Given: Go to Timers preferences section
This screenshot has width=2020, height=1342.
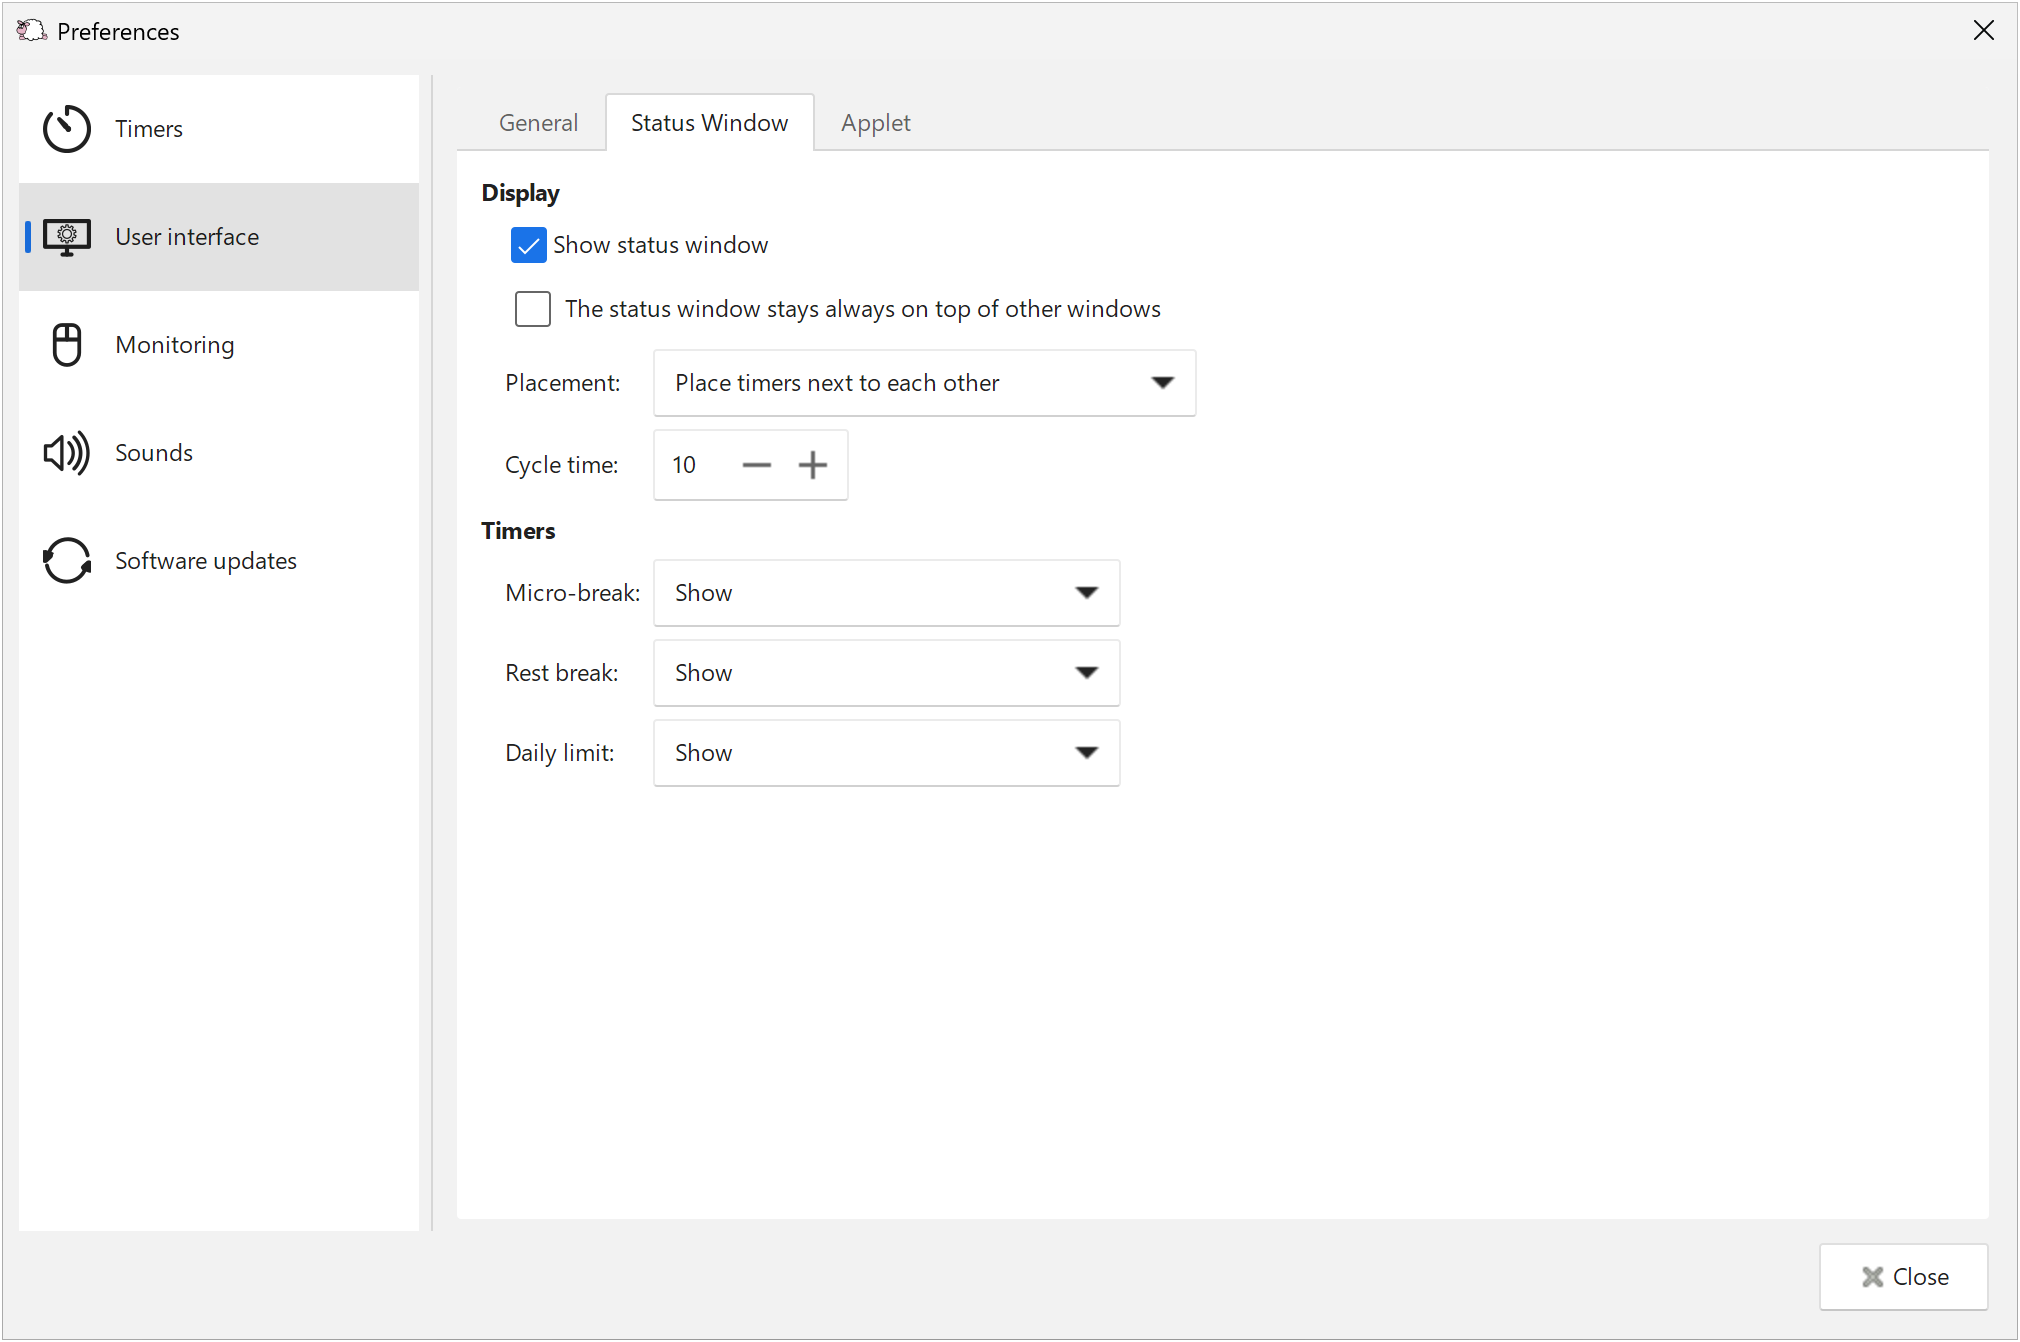Looking at the screenshot, I should 149,129.
